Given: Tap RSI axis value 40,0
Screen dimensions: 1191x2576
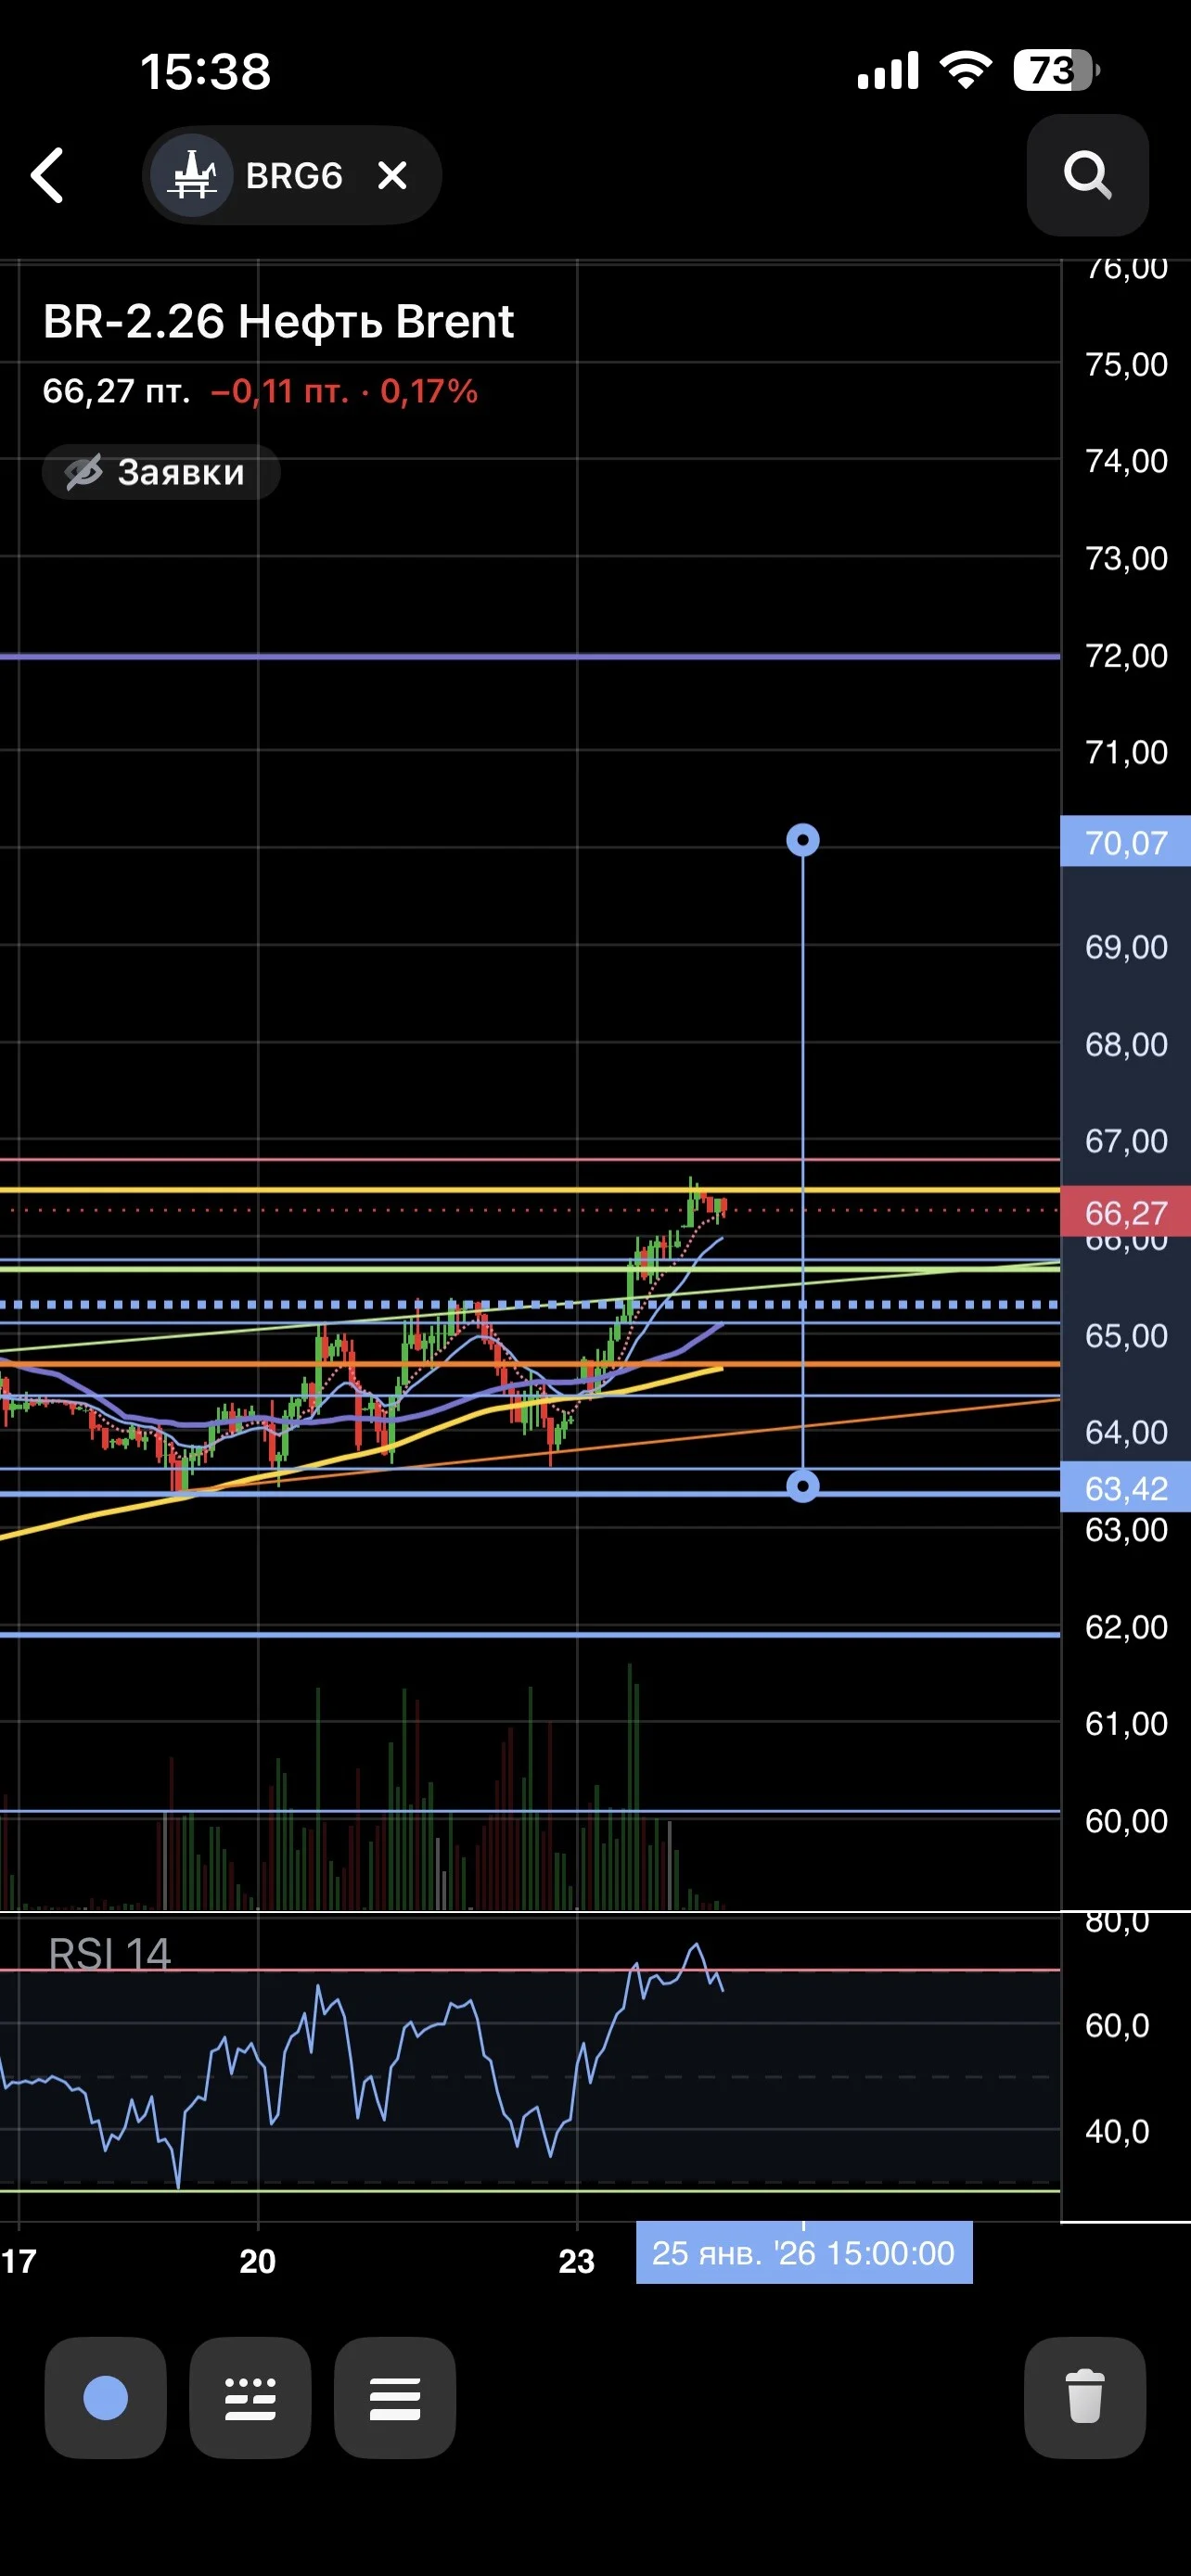Looking at the screenshot, I should pyautogui.click(x=1117, y=2131).
